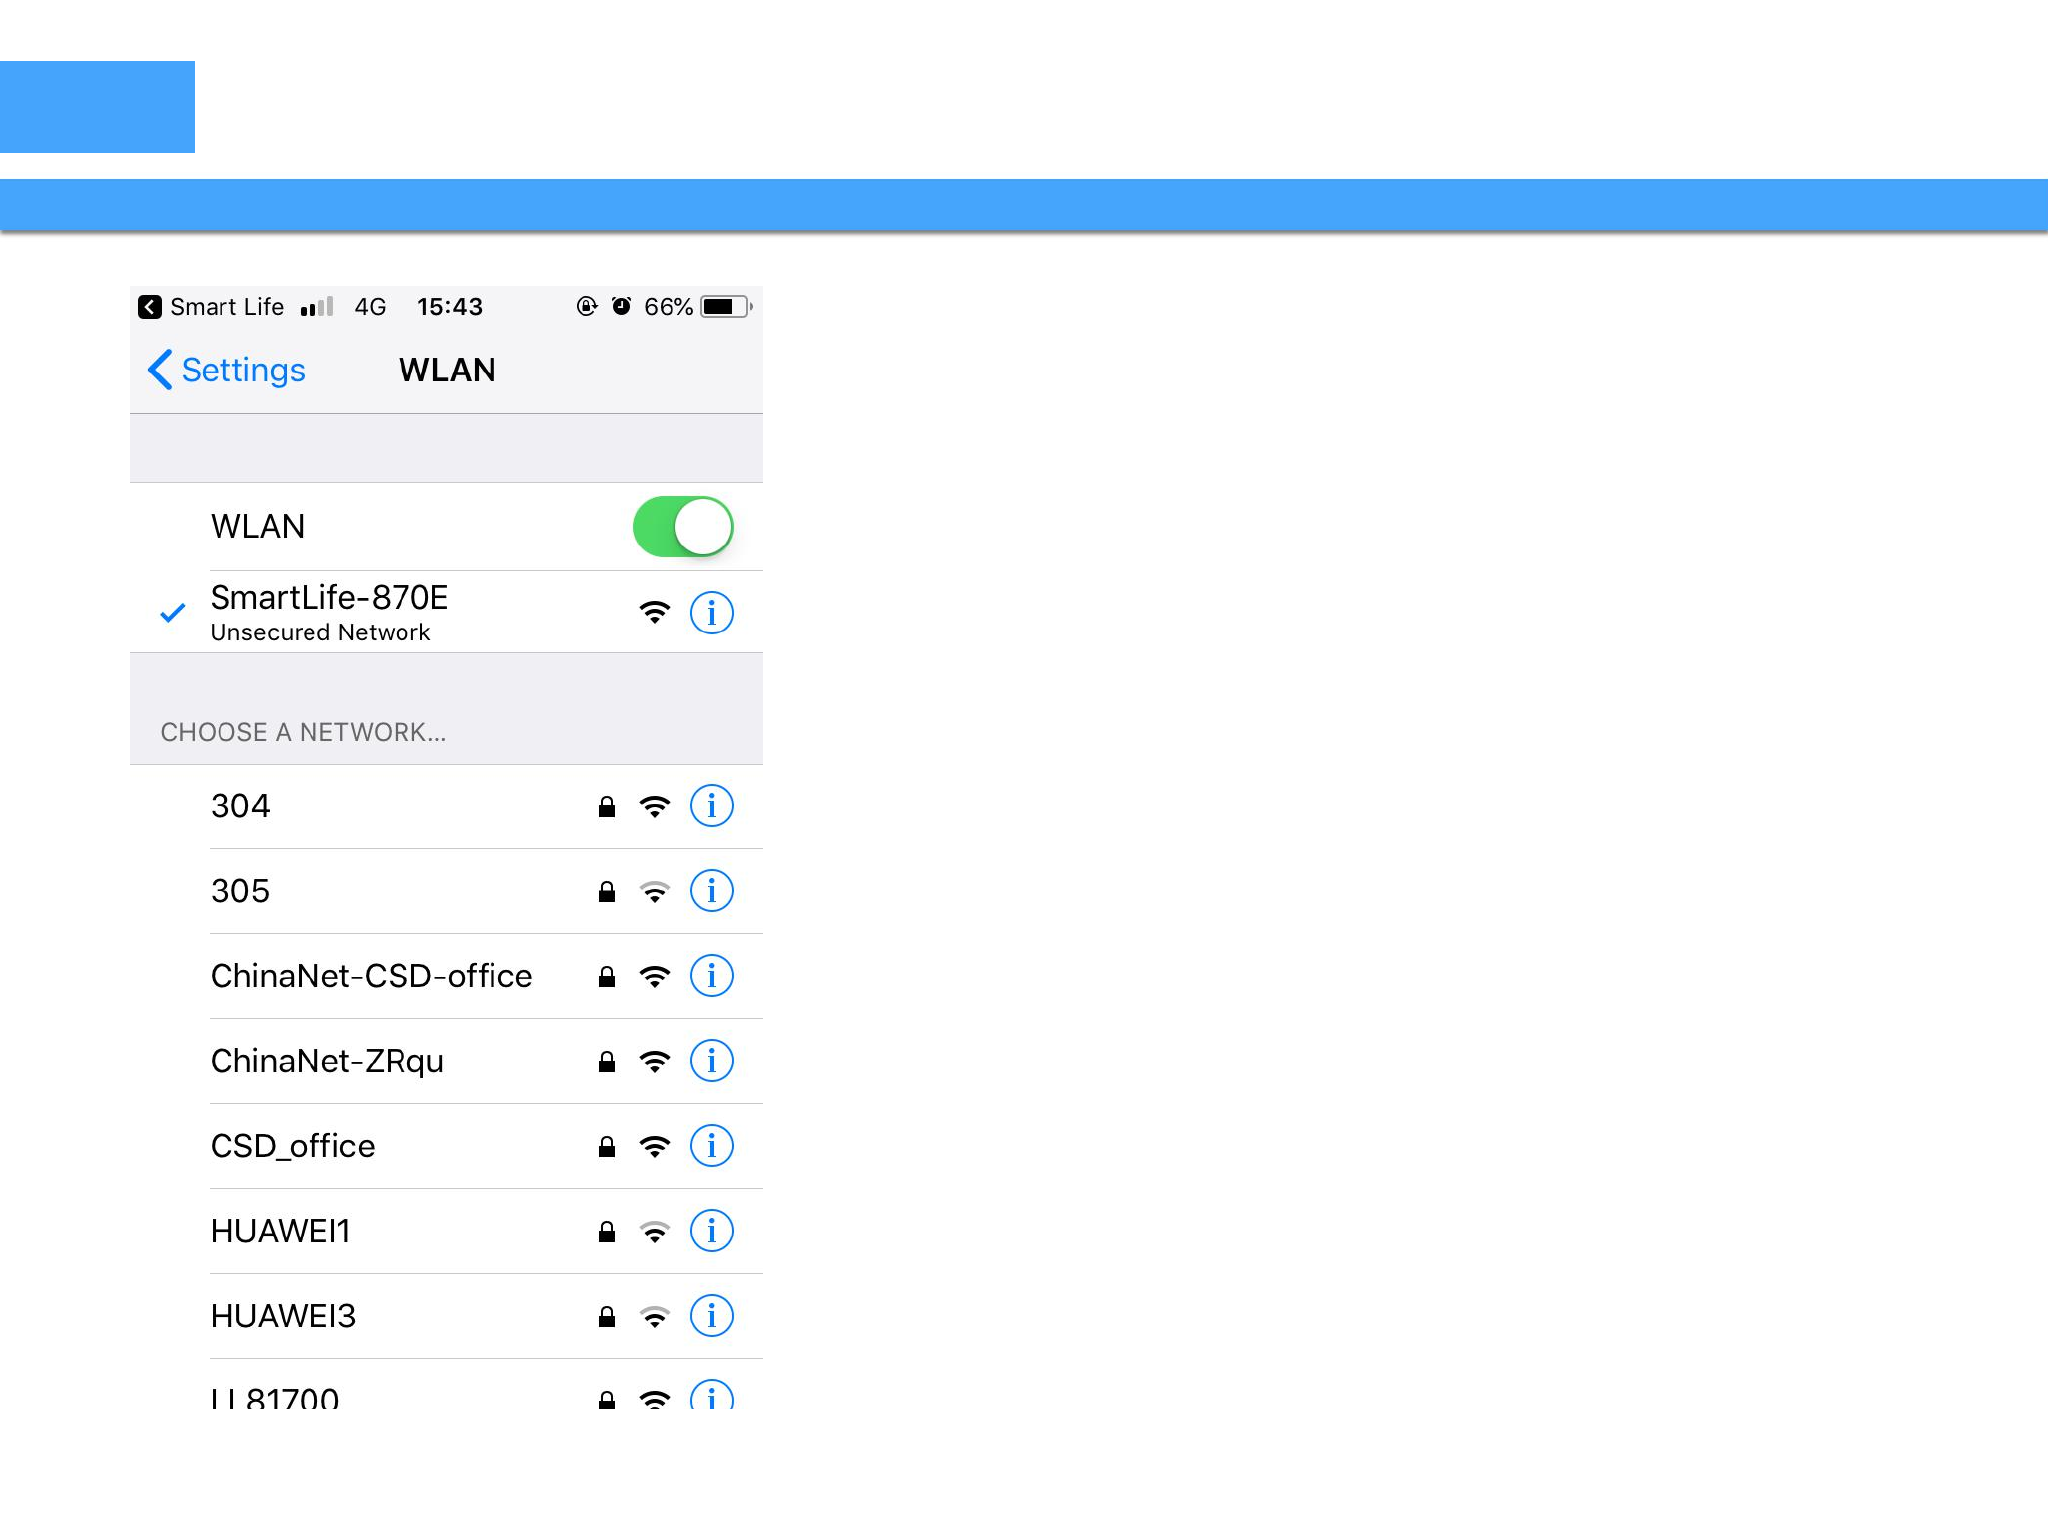
Task: Join the ChinaNet-CSD-office network
Action: coord(371,976)
